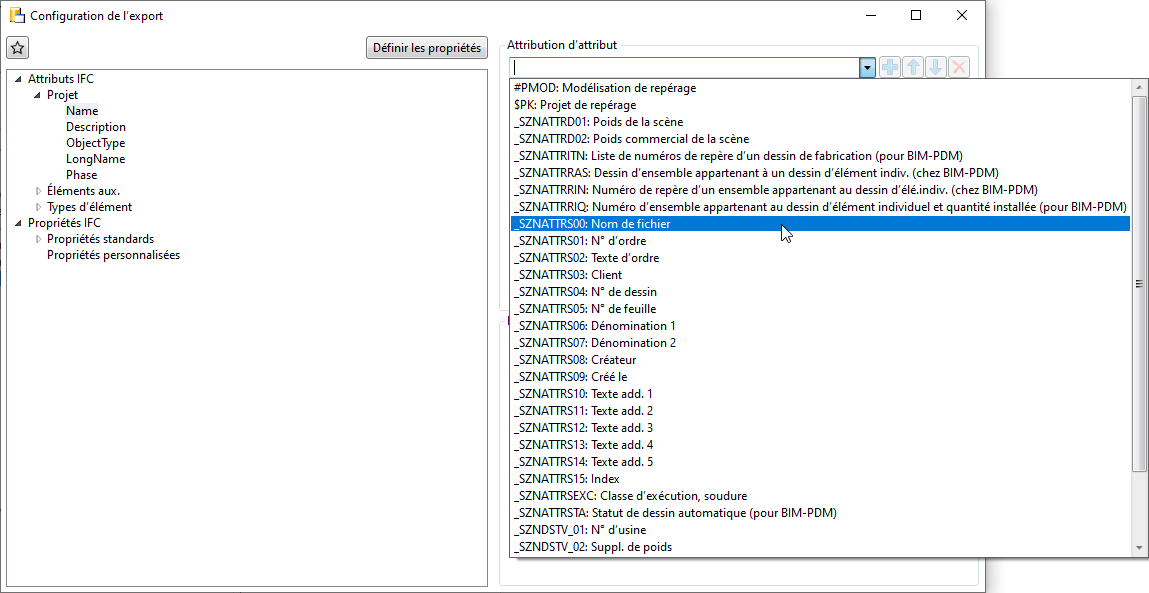
Task: Click the star favorites icon
Action: pos(18,48)
